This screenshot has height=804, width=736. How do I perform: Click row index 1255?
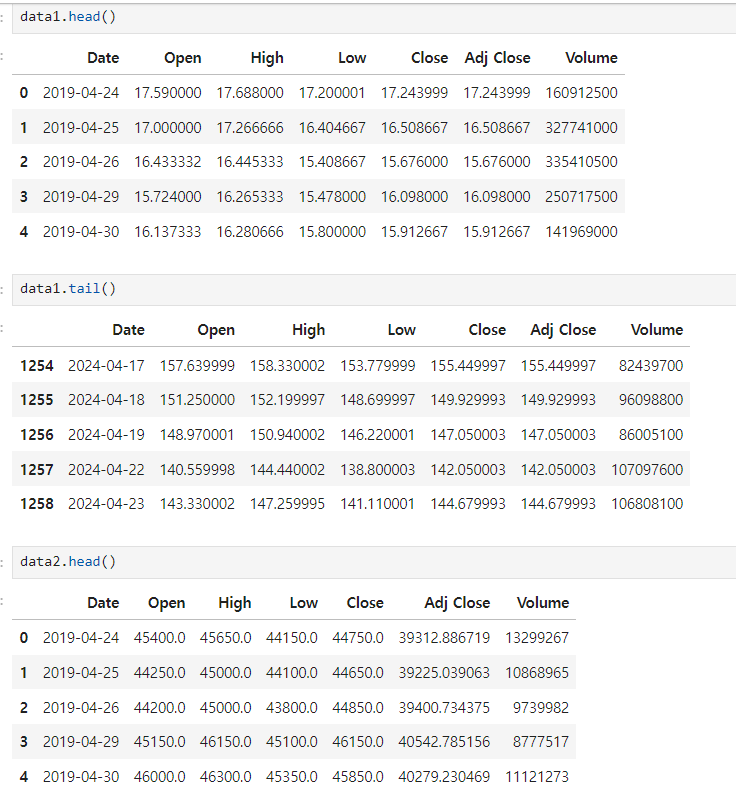[x=36, y=400]
